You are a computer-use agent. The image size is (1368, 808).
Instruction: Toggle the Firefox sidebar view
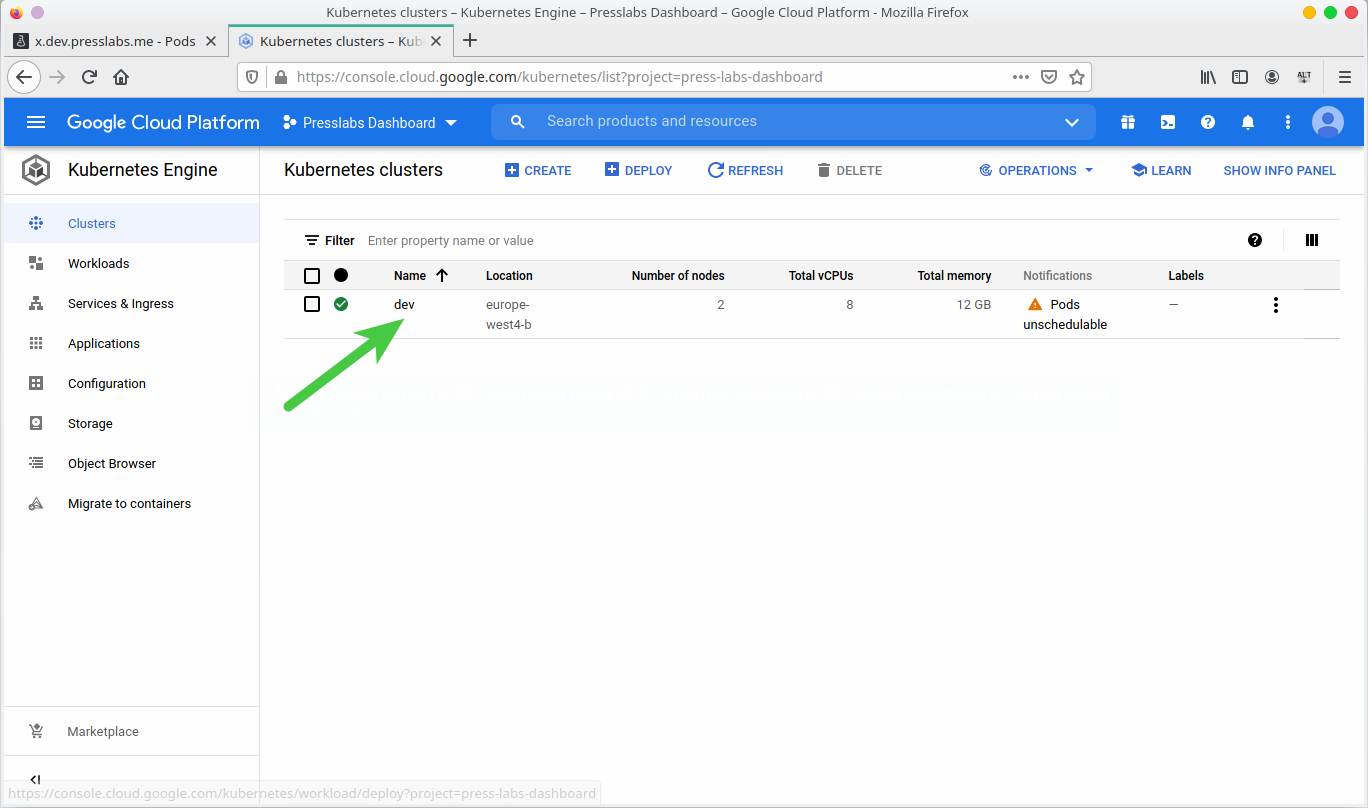click(1240, 77)
